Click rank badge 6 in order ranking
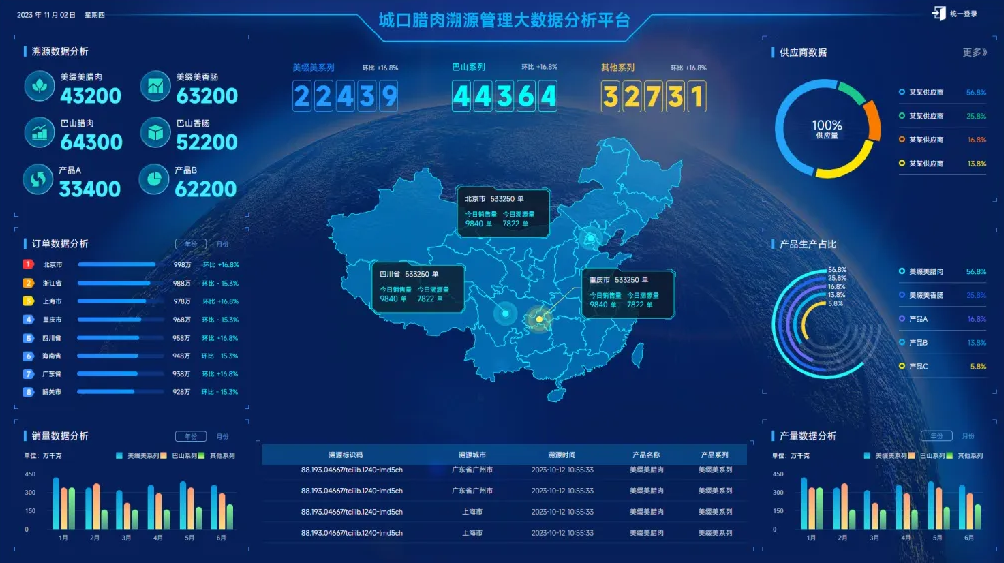 [28, 355]
